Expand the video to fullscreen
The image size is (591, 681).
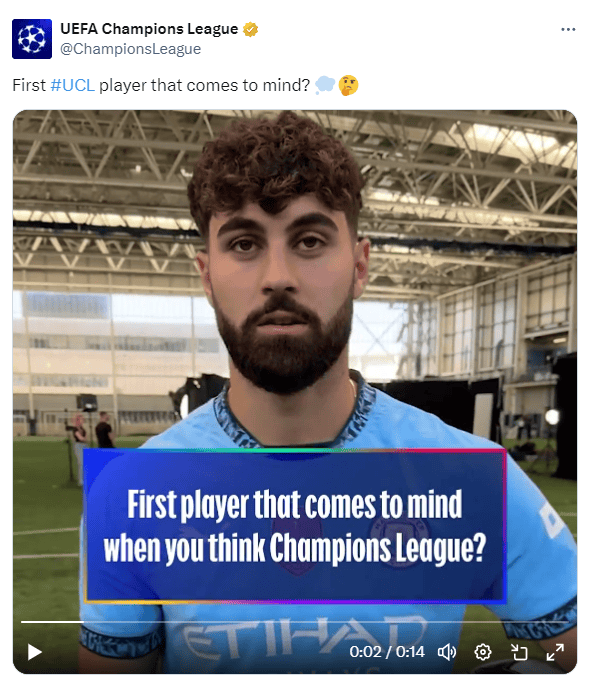555,651
